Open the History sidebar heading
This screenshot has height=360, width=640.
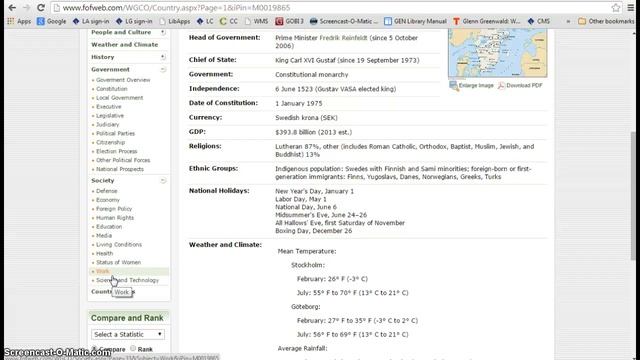point(102,57)
